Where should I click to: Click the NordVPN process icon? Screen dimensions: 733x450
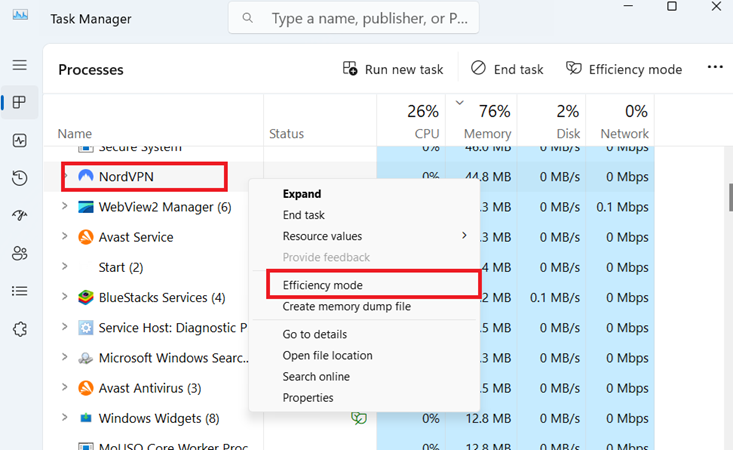(x=86, y=176)
